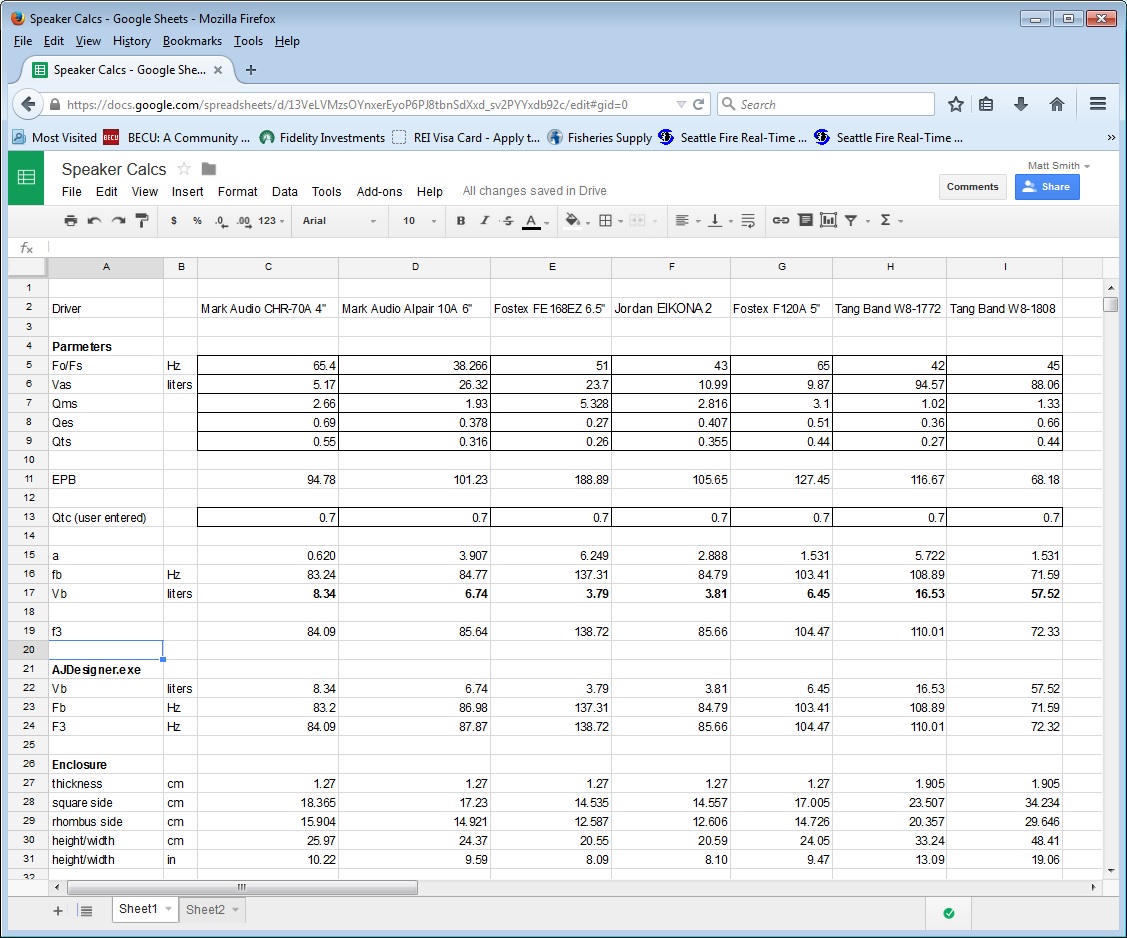The width and height of the screenshot is (1127, 938).
Task: Click the Comments button
Action: point(972,187)
